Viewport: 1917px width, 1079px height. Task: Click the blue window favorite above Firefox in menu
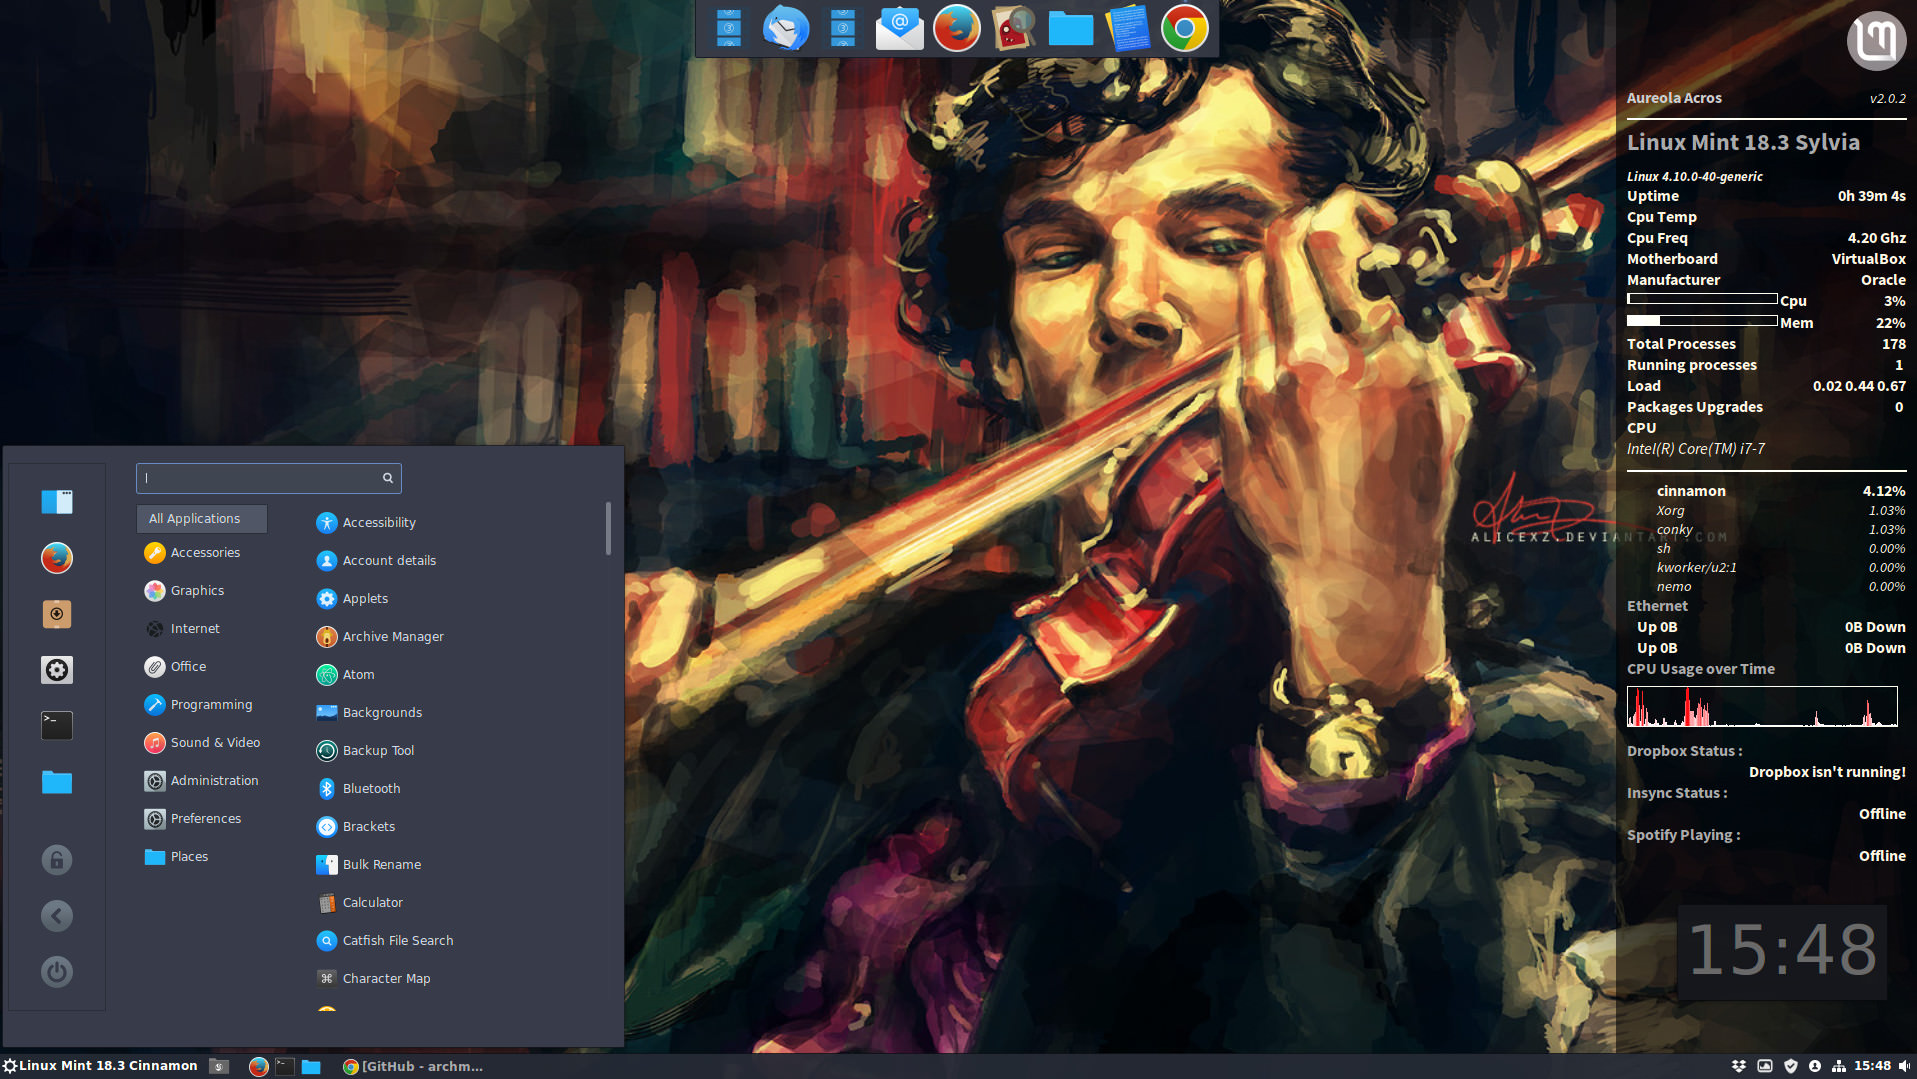(57, 502)
